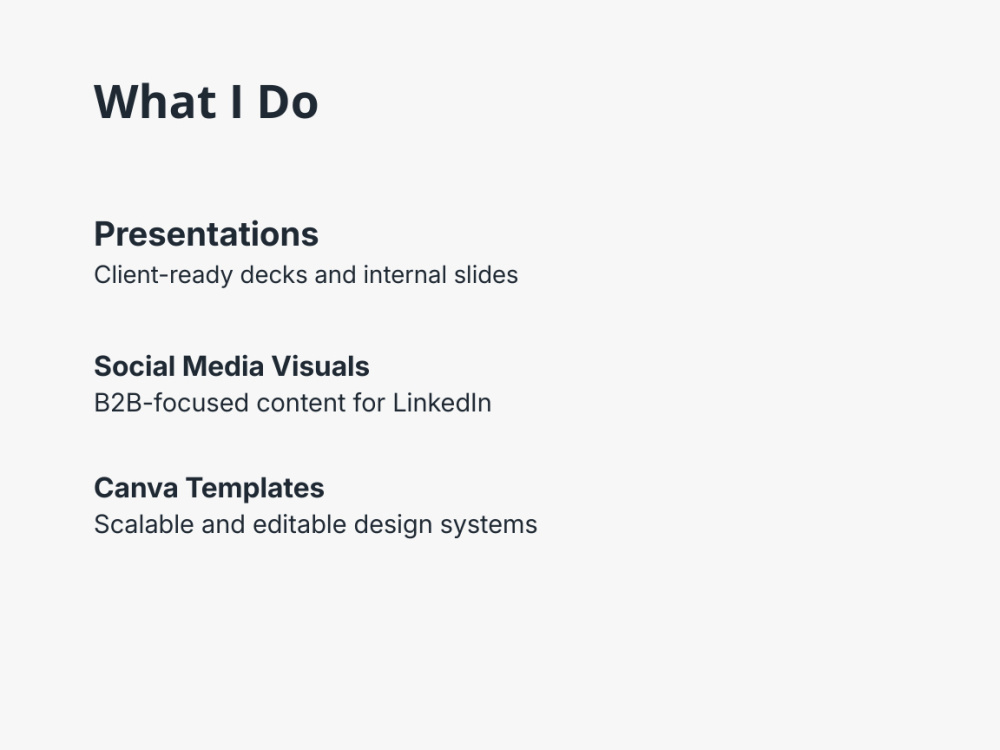Click the word "internal" in the Presentations description
Image resolution: width=1000 pixels, height=750 pixels.
(x=405, y=276)
